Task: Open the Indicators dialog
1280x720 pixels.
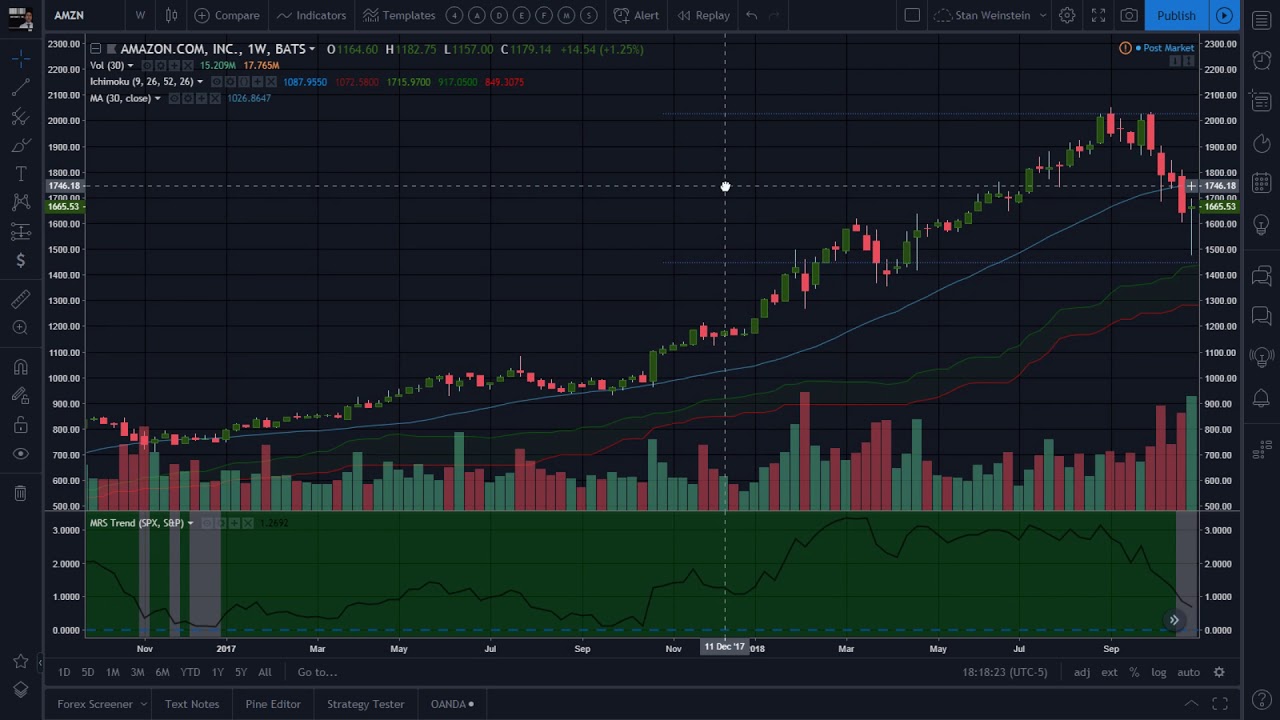Action: pos(311,15)
